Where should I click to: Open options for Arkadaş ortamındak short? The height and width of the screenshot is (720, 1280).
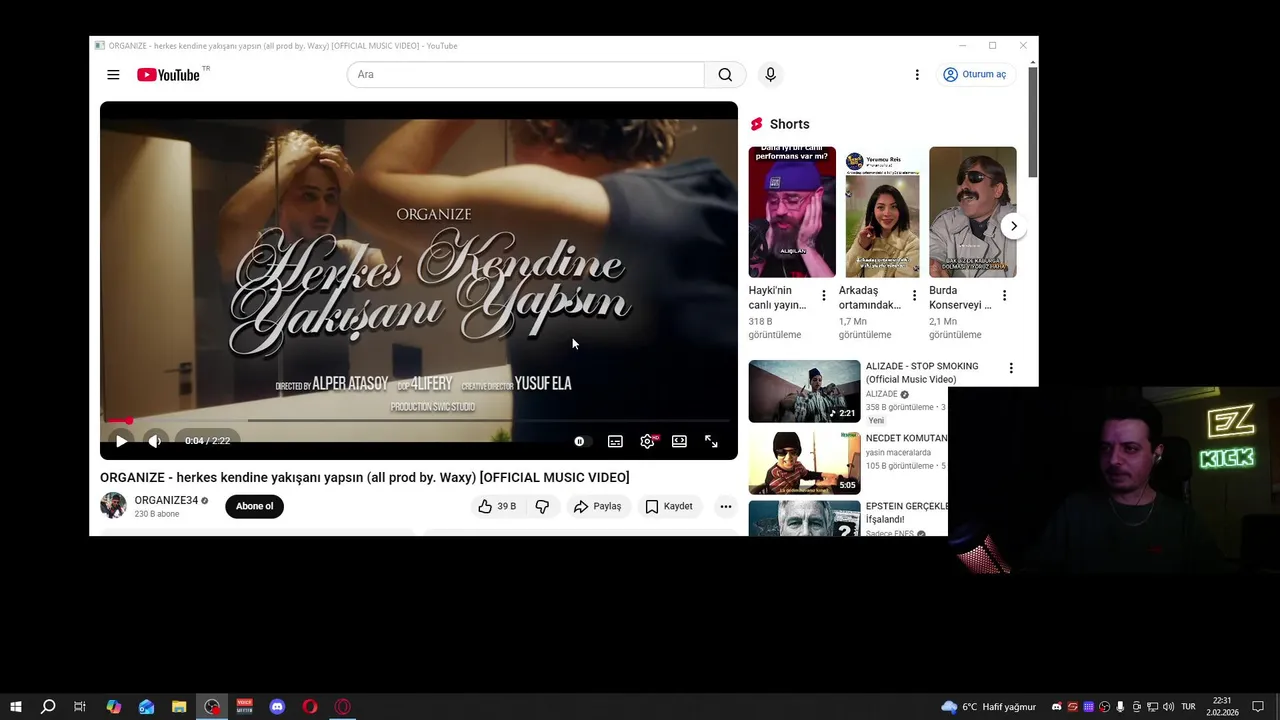pos(914,296)
